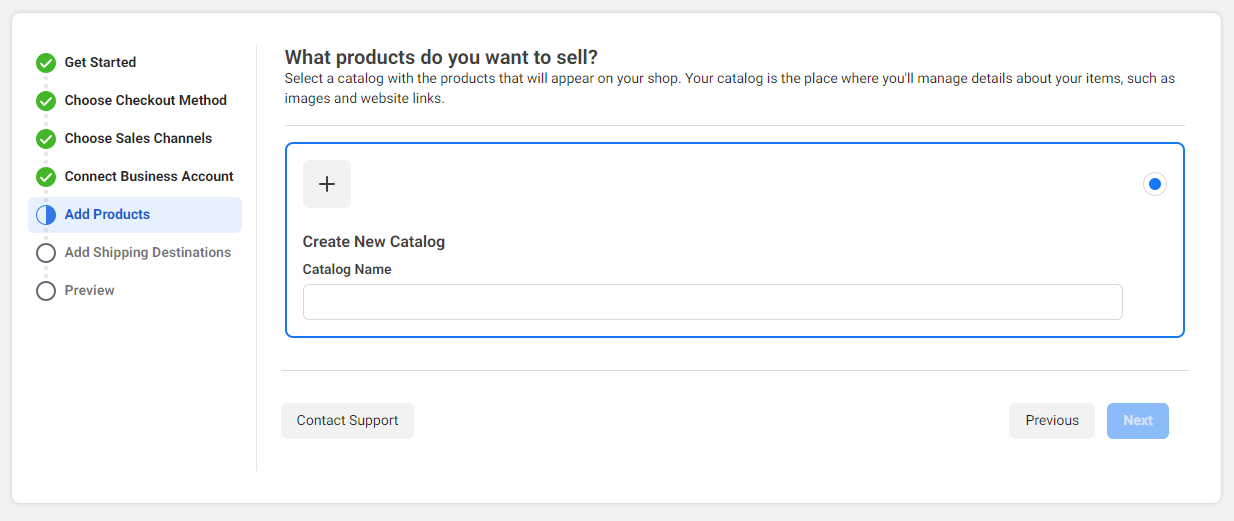Image resolution: width=1234 pixels, height=521 pixels.
Task: Click the checkmark icon for Connect Business Account
Action: [x=46, y=177]
